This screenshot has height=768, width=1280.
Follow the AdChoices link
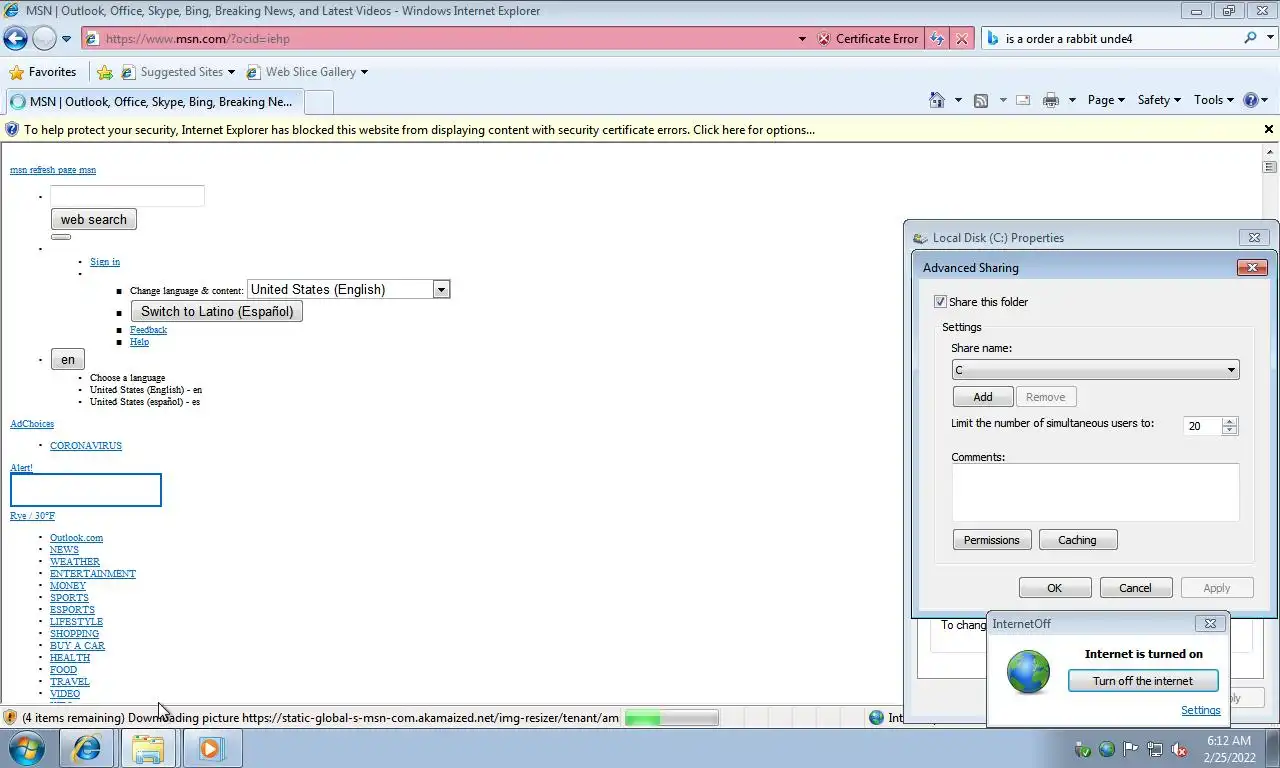coord(32,424)
